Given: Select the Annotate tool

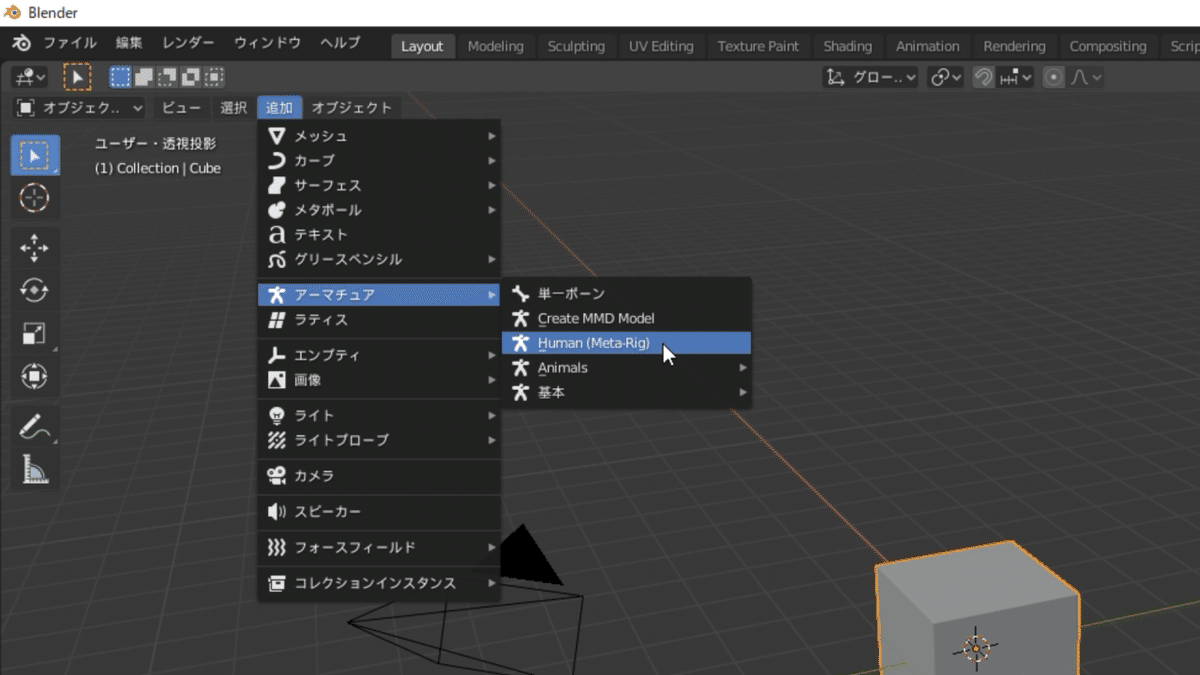Looking at the screenshot, I should [35, 427].
